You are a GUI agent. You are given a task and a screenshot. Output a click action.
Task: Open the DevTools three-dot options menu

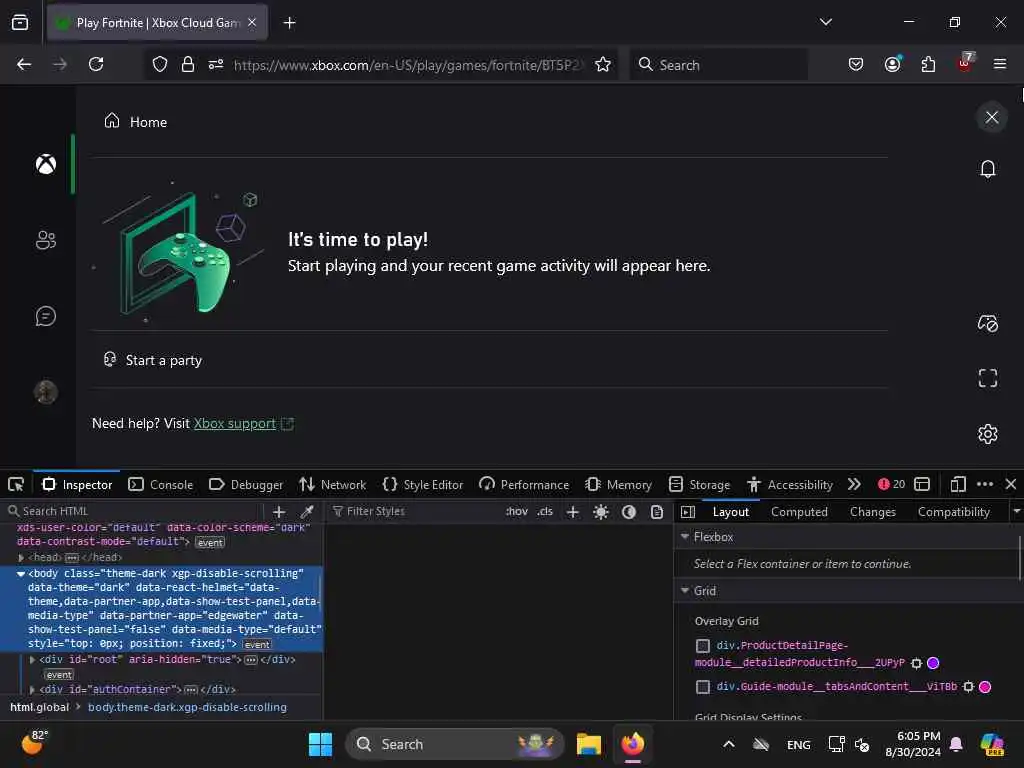click(984, 485)
